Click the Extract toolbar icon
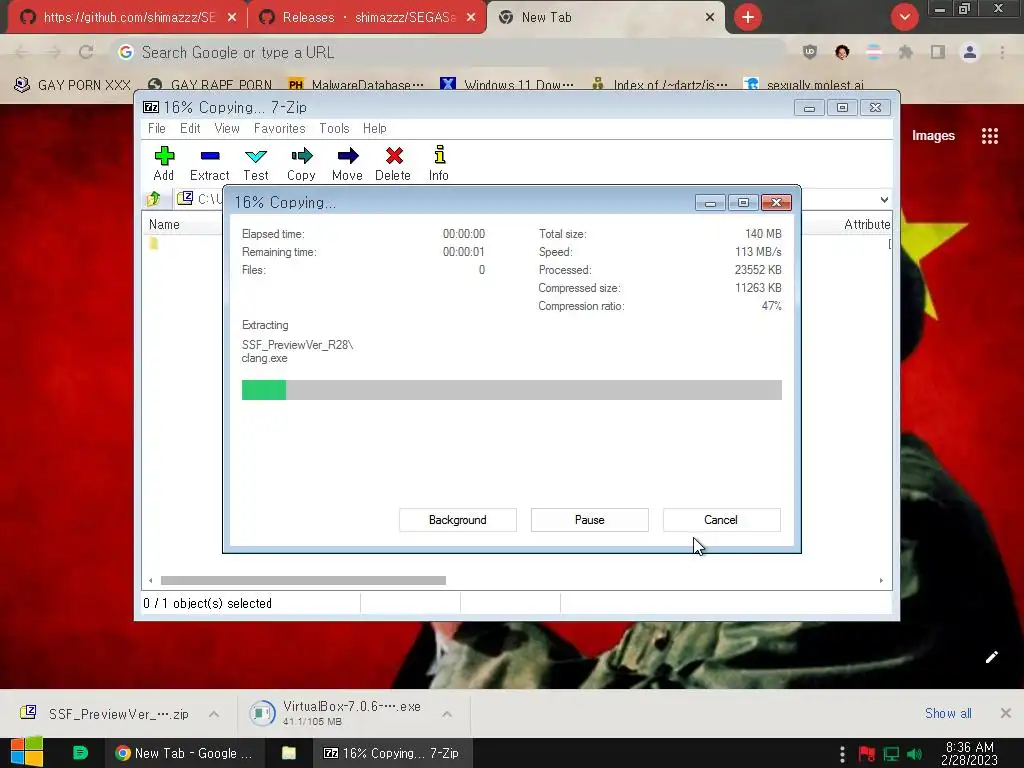 (x=210, y=163)
